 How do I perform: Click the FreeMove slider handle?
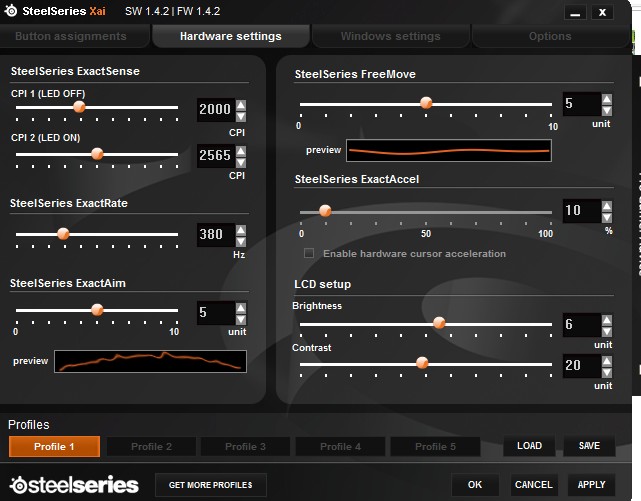(x=426, y=103)
